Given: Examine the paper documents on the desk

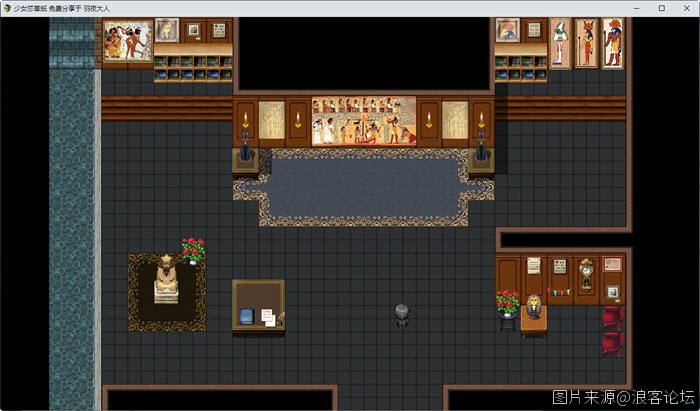Looking at the screenshot, I should pyautogui.click(x=269, y=317).
